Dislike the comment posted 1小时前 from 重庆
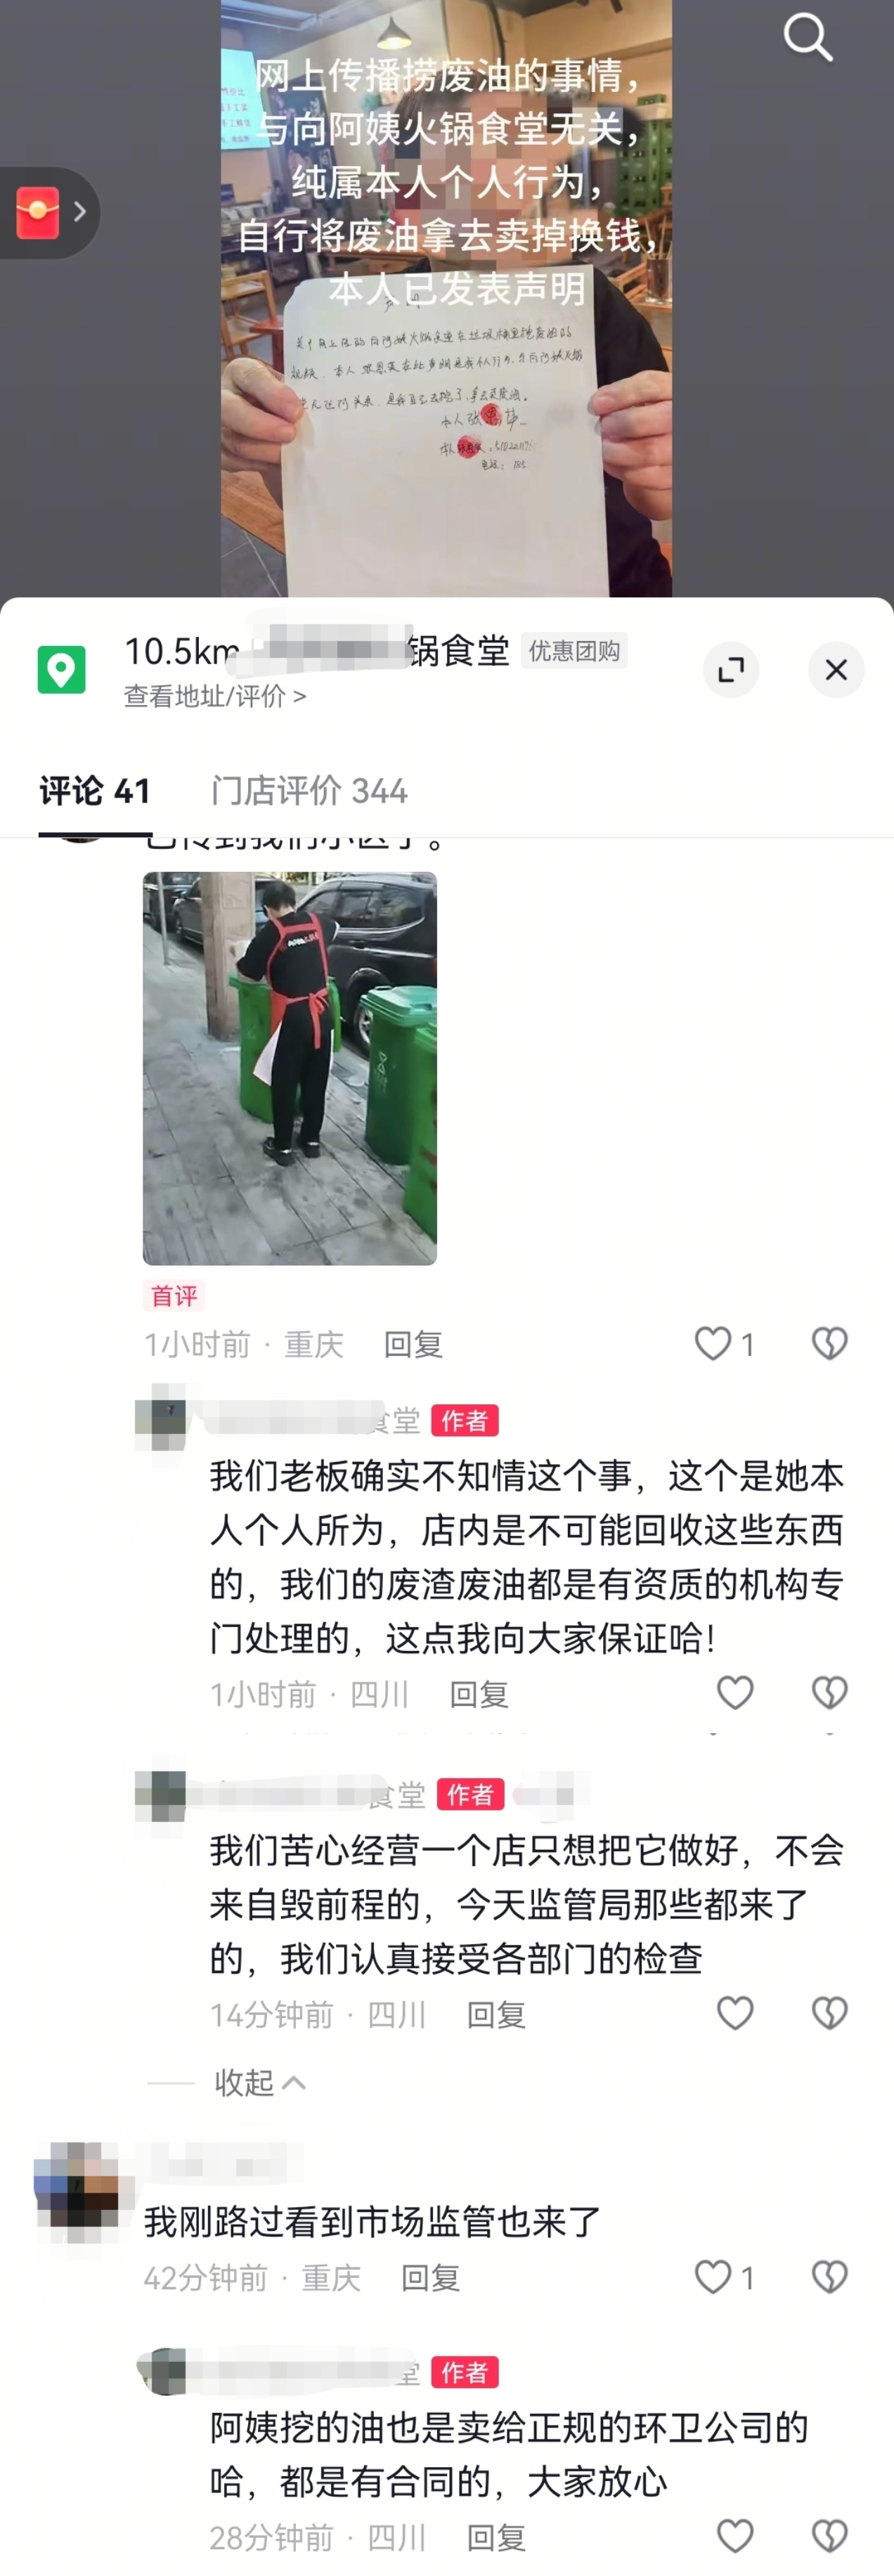894x2576 pixels. coord(830,1343)
